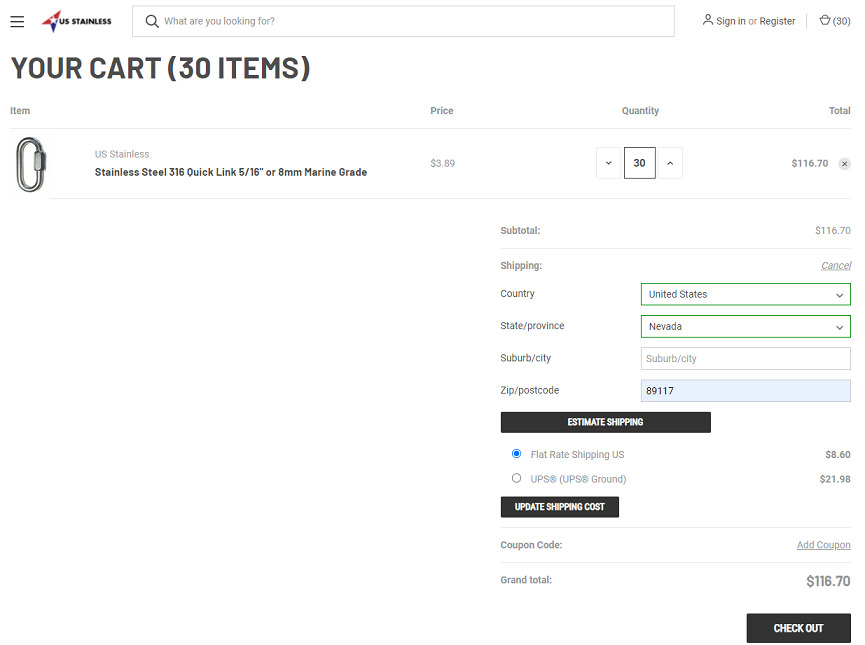
Task: Decrease quantity with the down arrow
Action: (x=608, y=163)
